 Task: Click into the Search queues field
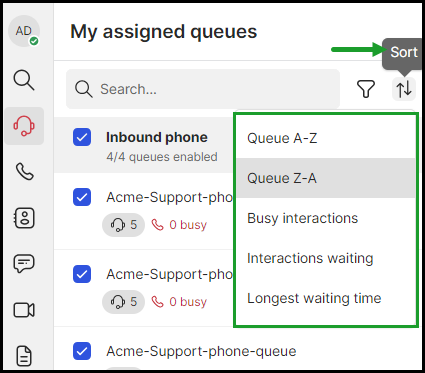203,89
